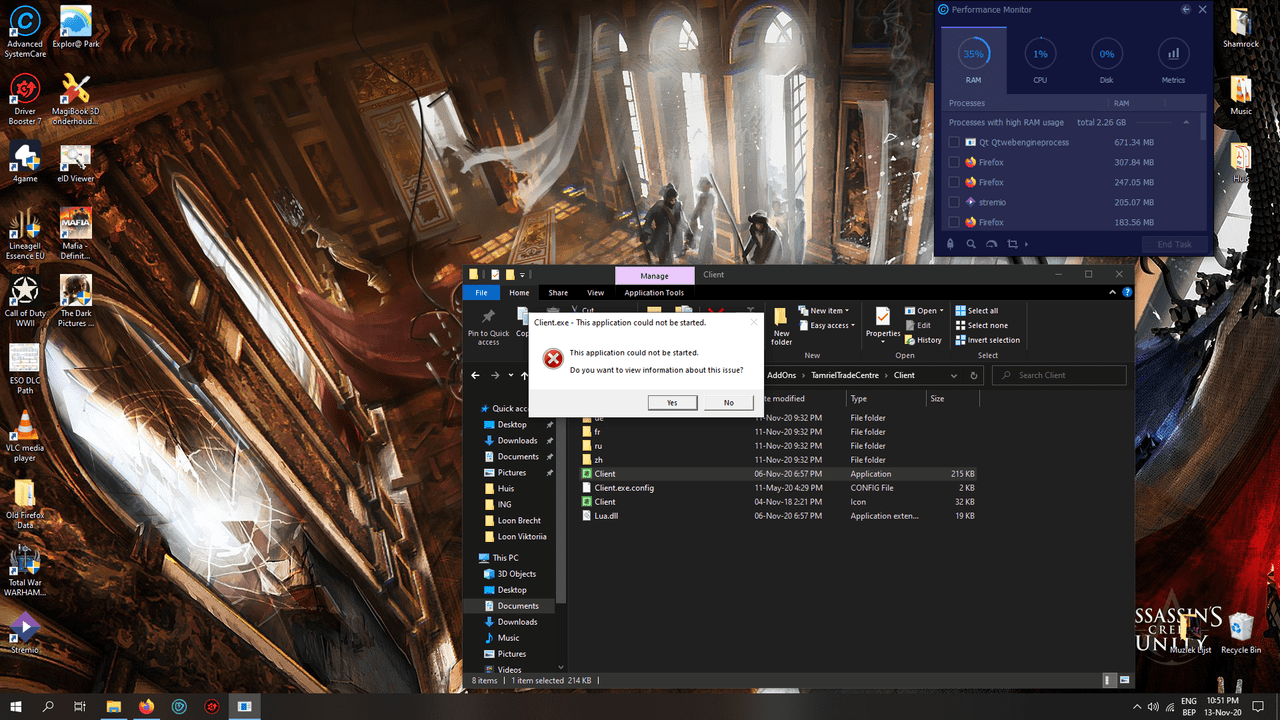Select the Total War WARHAMMER desktop icon
1280x720 pixels.
(24, 570)
